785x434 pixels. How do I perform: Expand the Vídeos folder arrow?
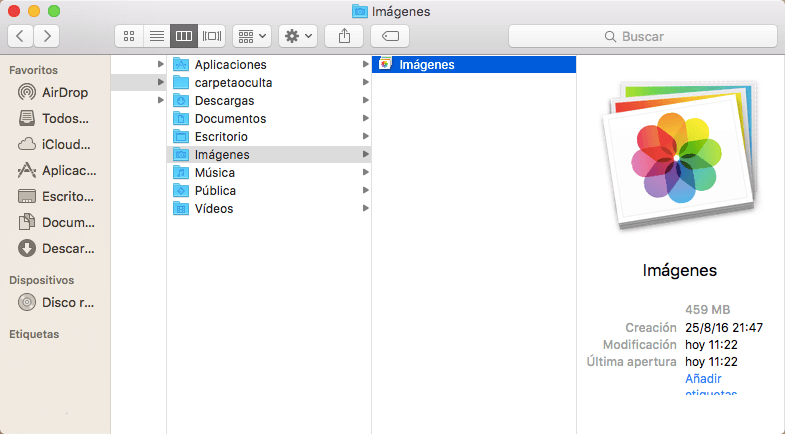[x=365, y=208]
